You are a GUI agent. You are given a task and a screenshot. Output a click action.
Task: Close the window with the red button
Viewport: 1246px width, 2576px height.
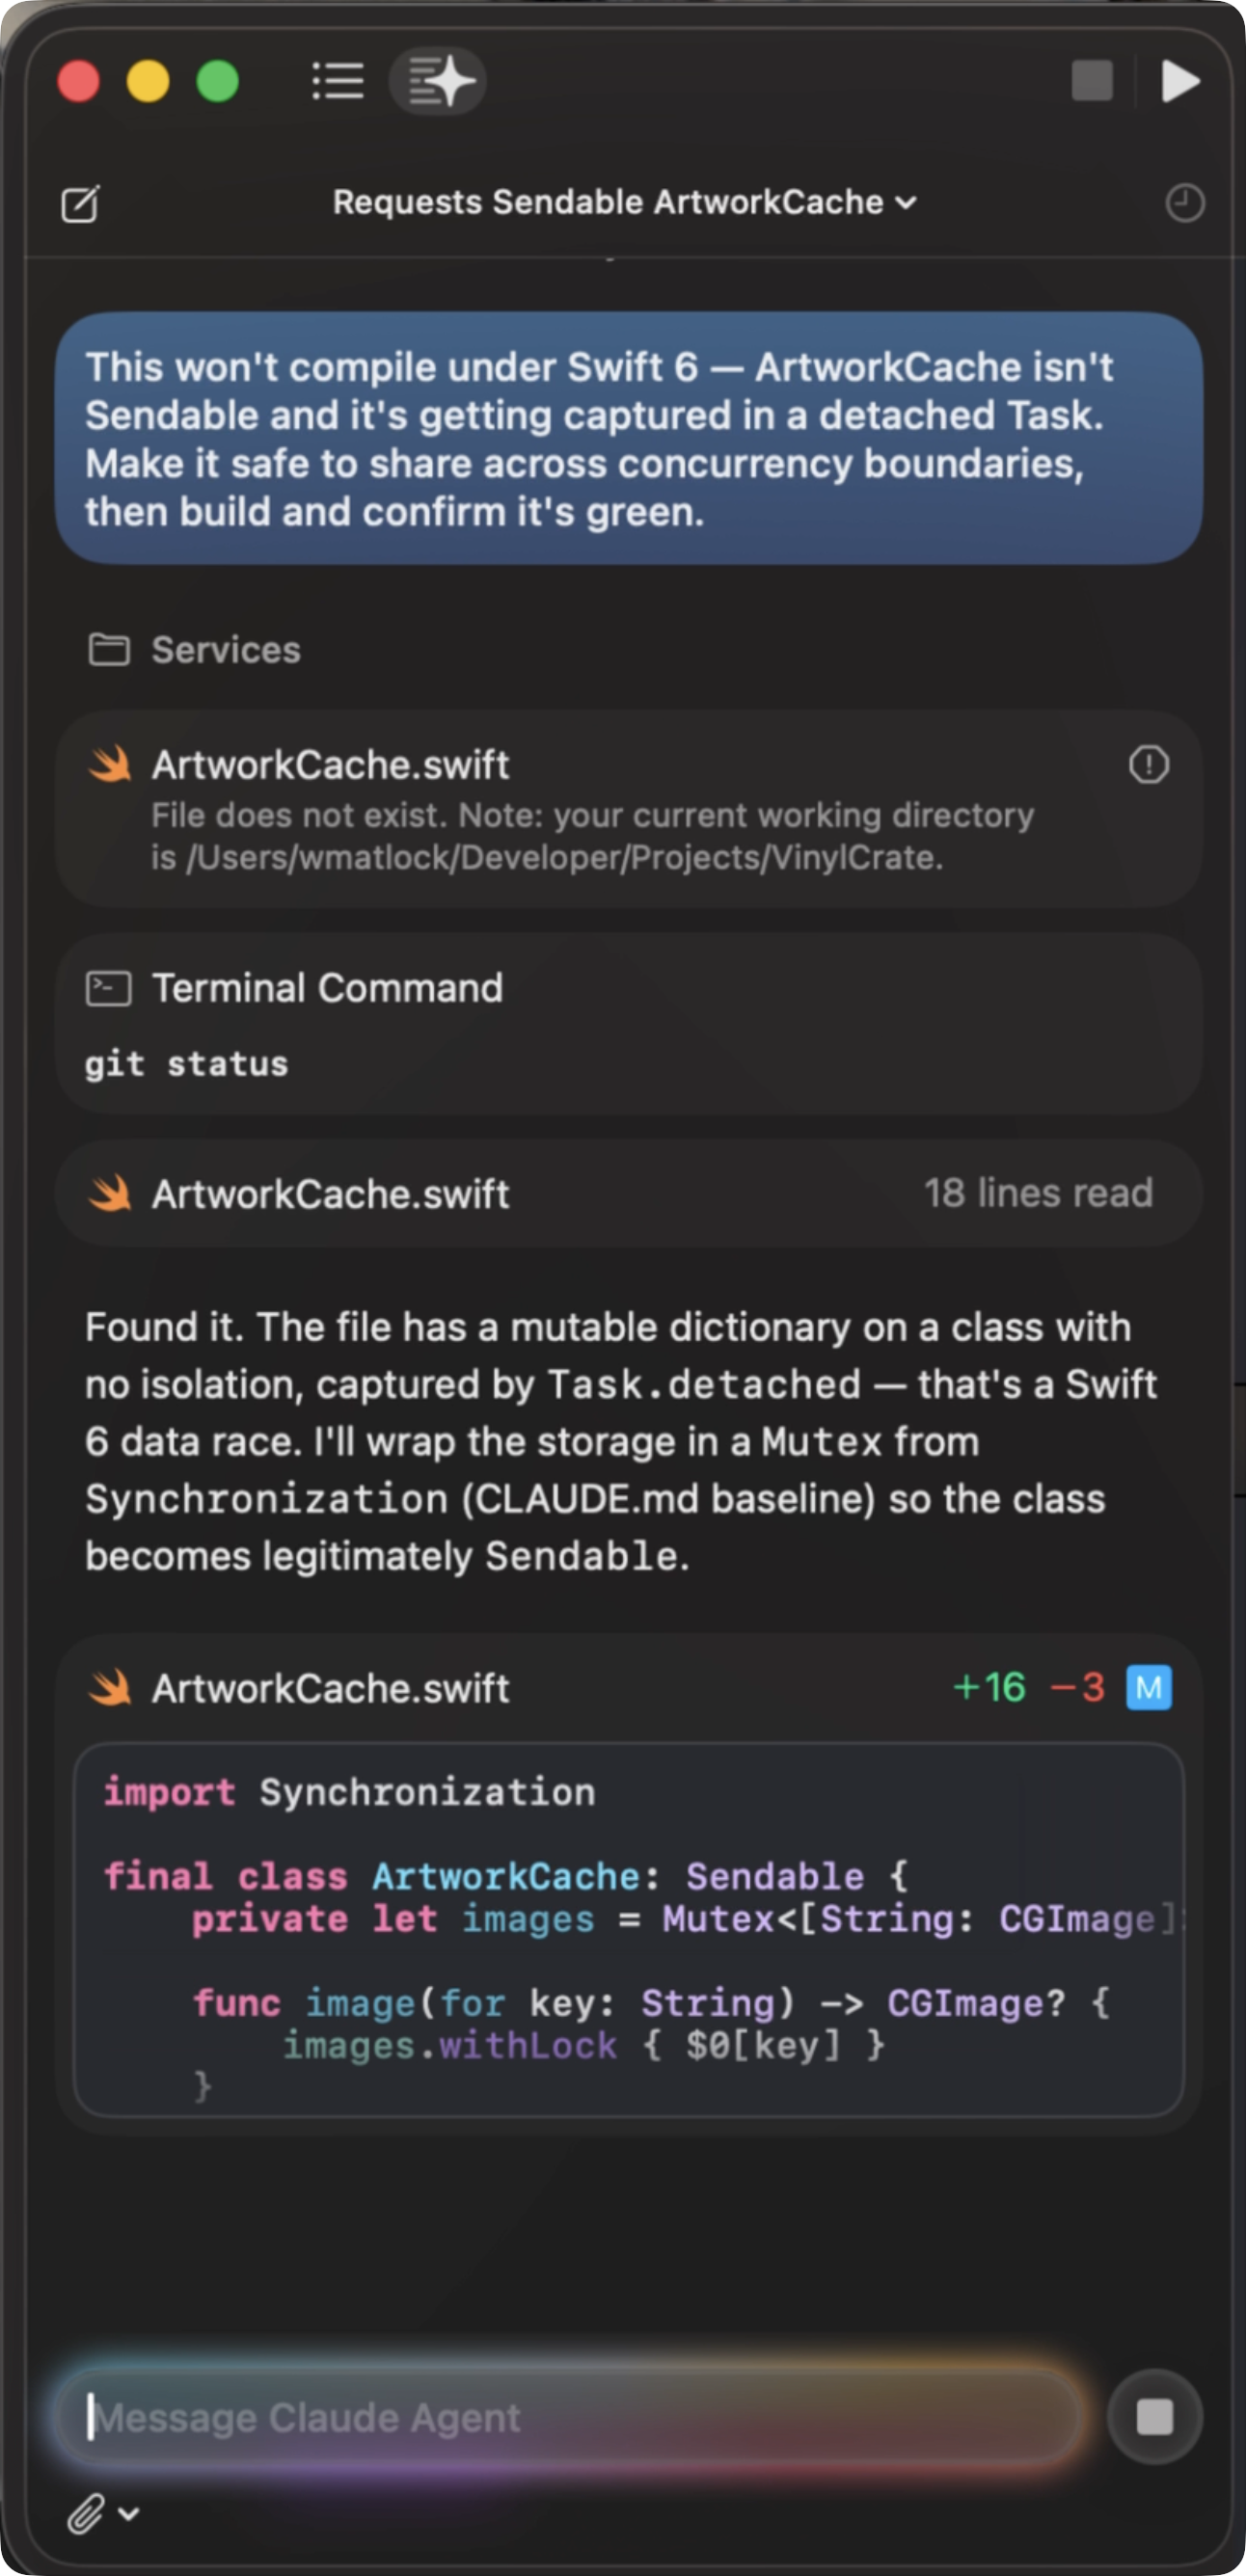pyautogui.click(x=78, y=81)
